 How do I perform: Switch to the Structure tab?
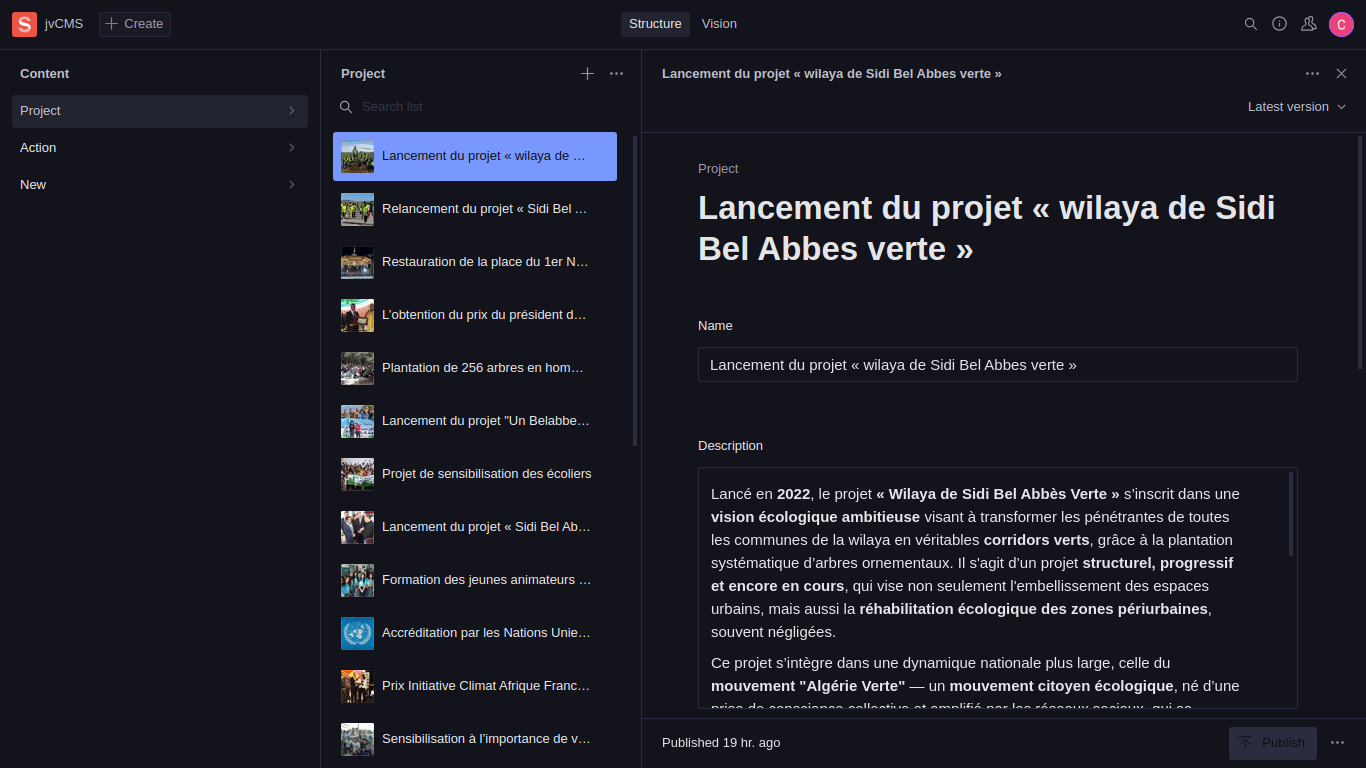point(655,23)
